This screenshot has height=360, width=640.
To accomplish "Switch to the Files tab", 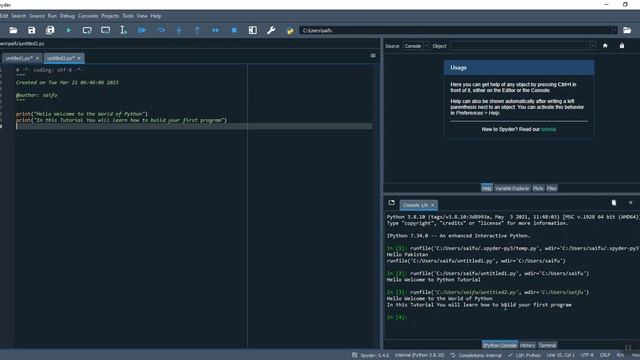I will tap(551, 188).
